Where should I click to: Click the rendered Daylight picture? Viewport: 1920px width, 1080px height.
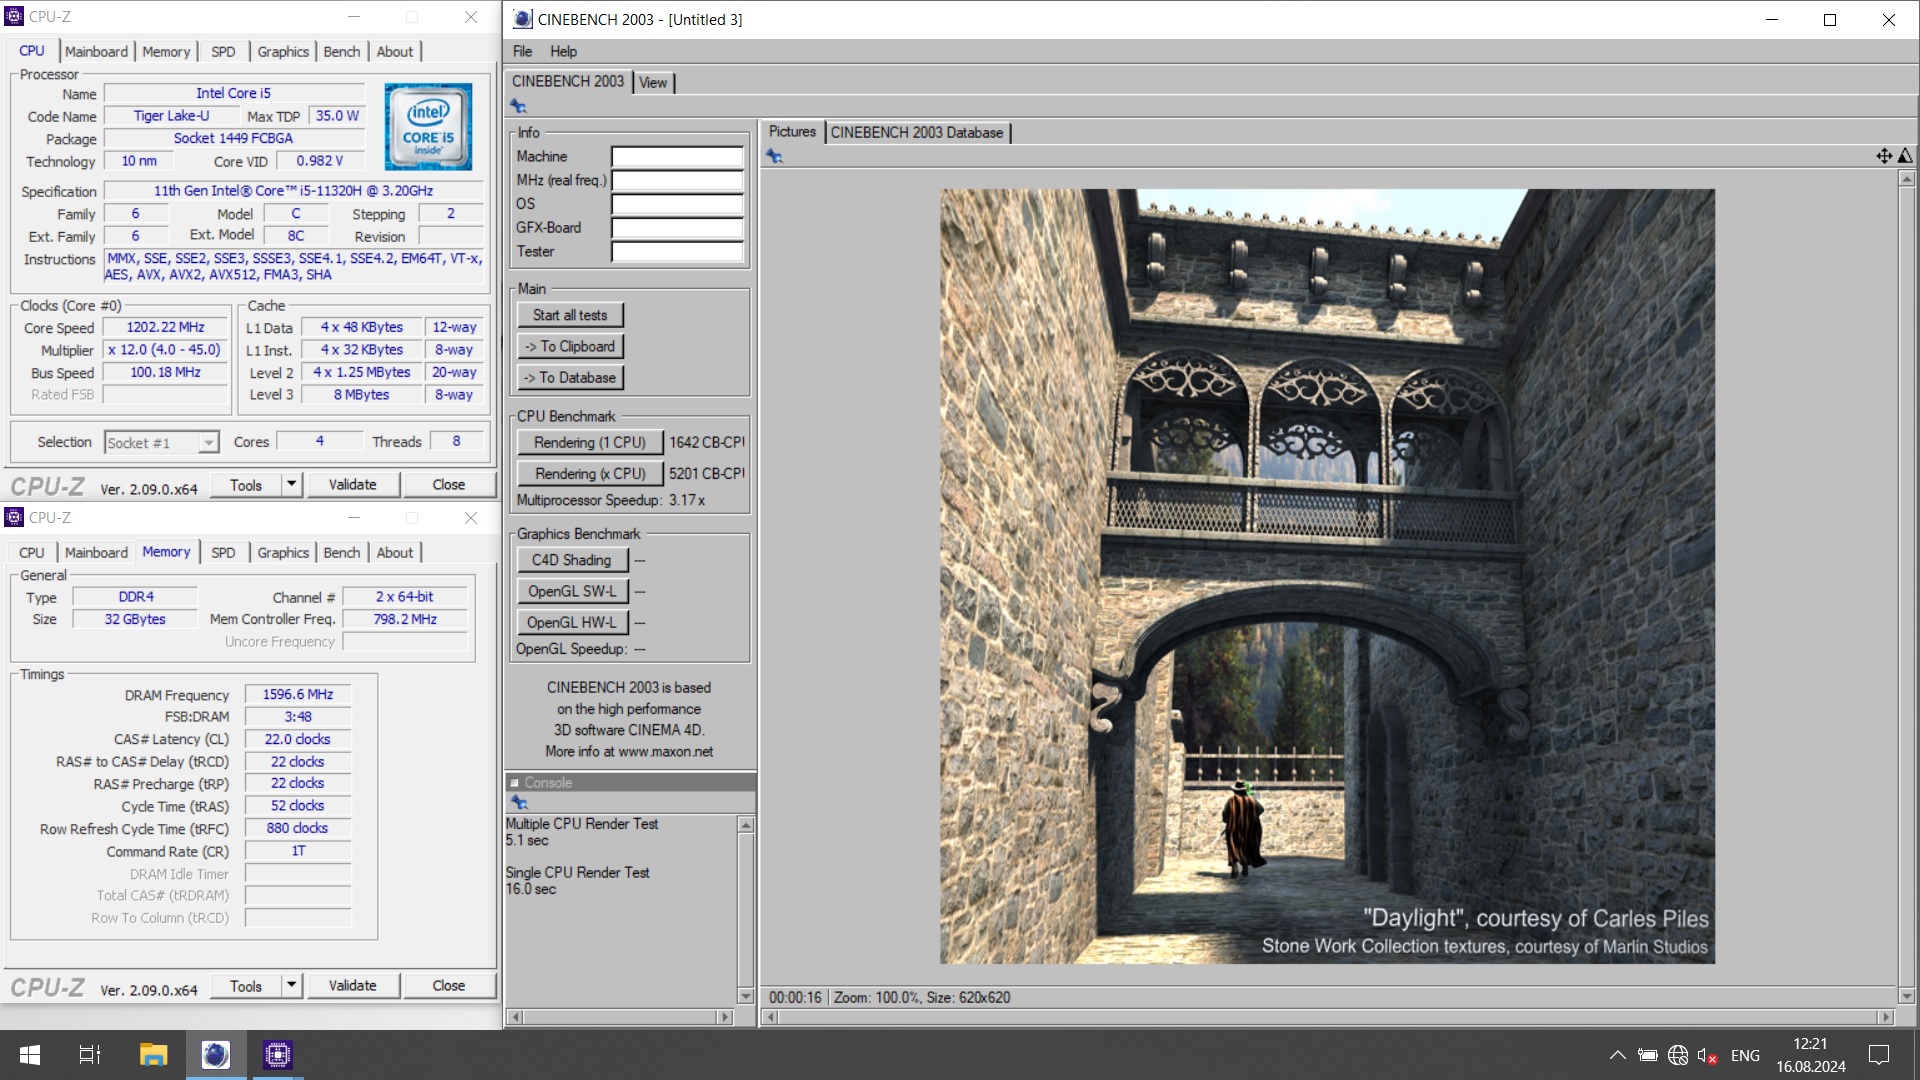click(x=1327, y=576)
